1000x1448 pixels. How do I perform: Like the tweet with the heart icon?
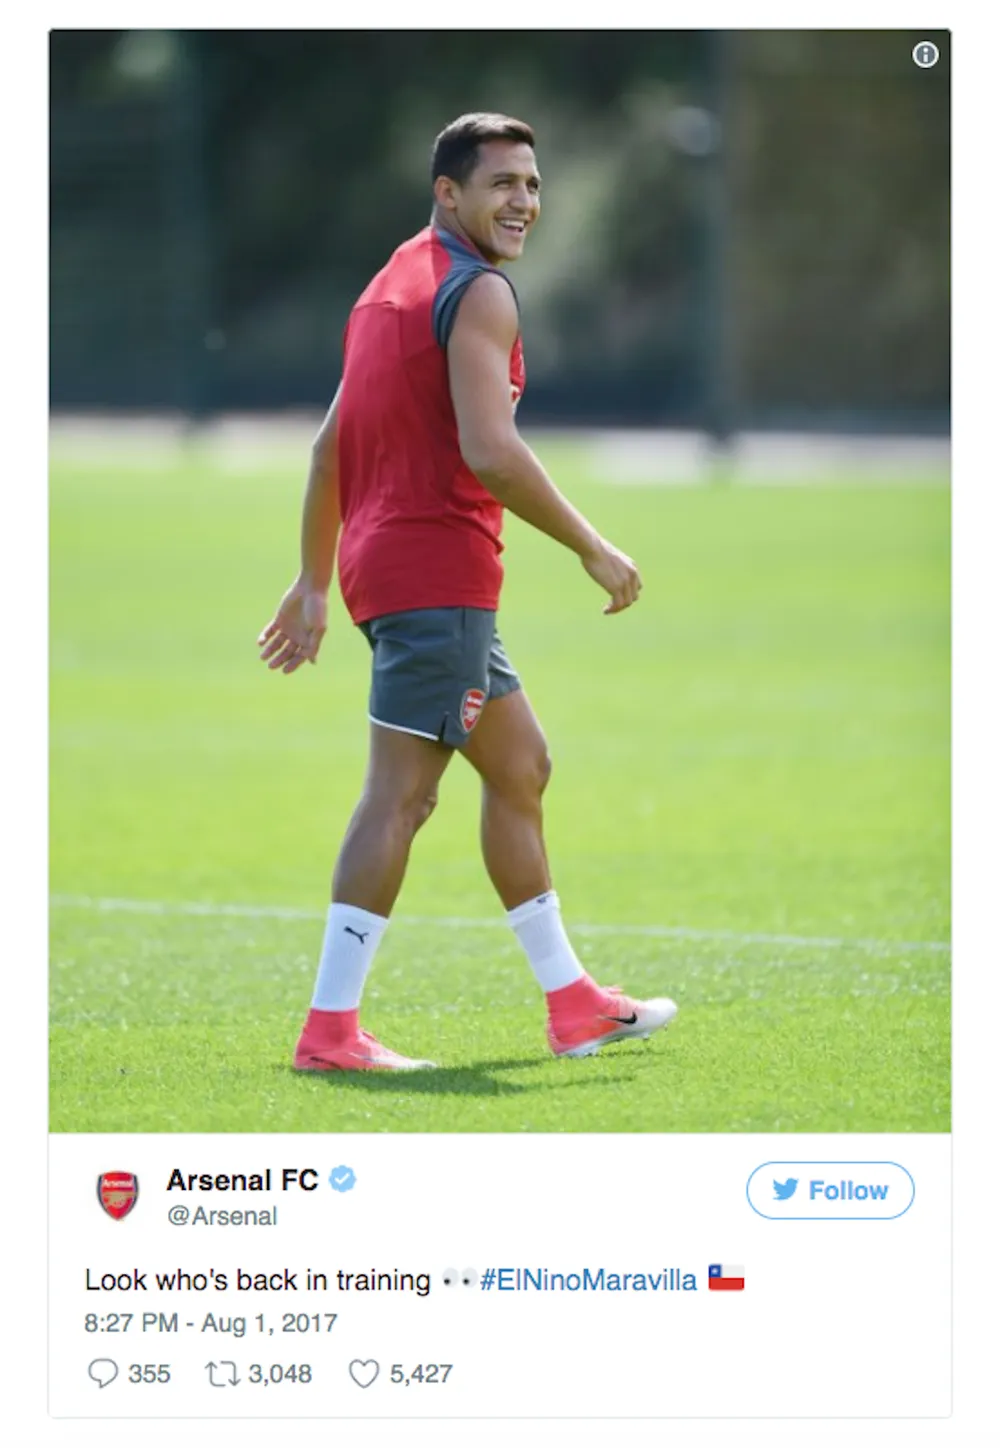tap(363, 1374)
